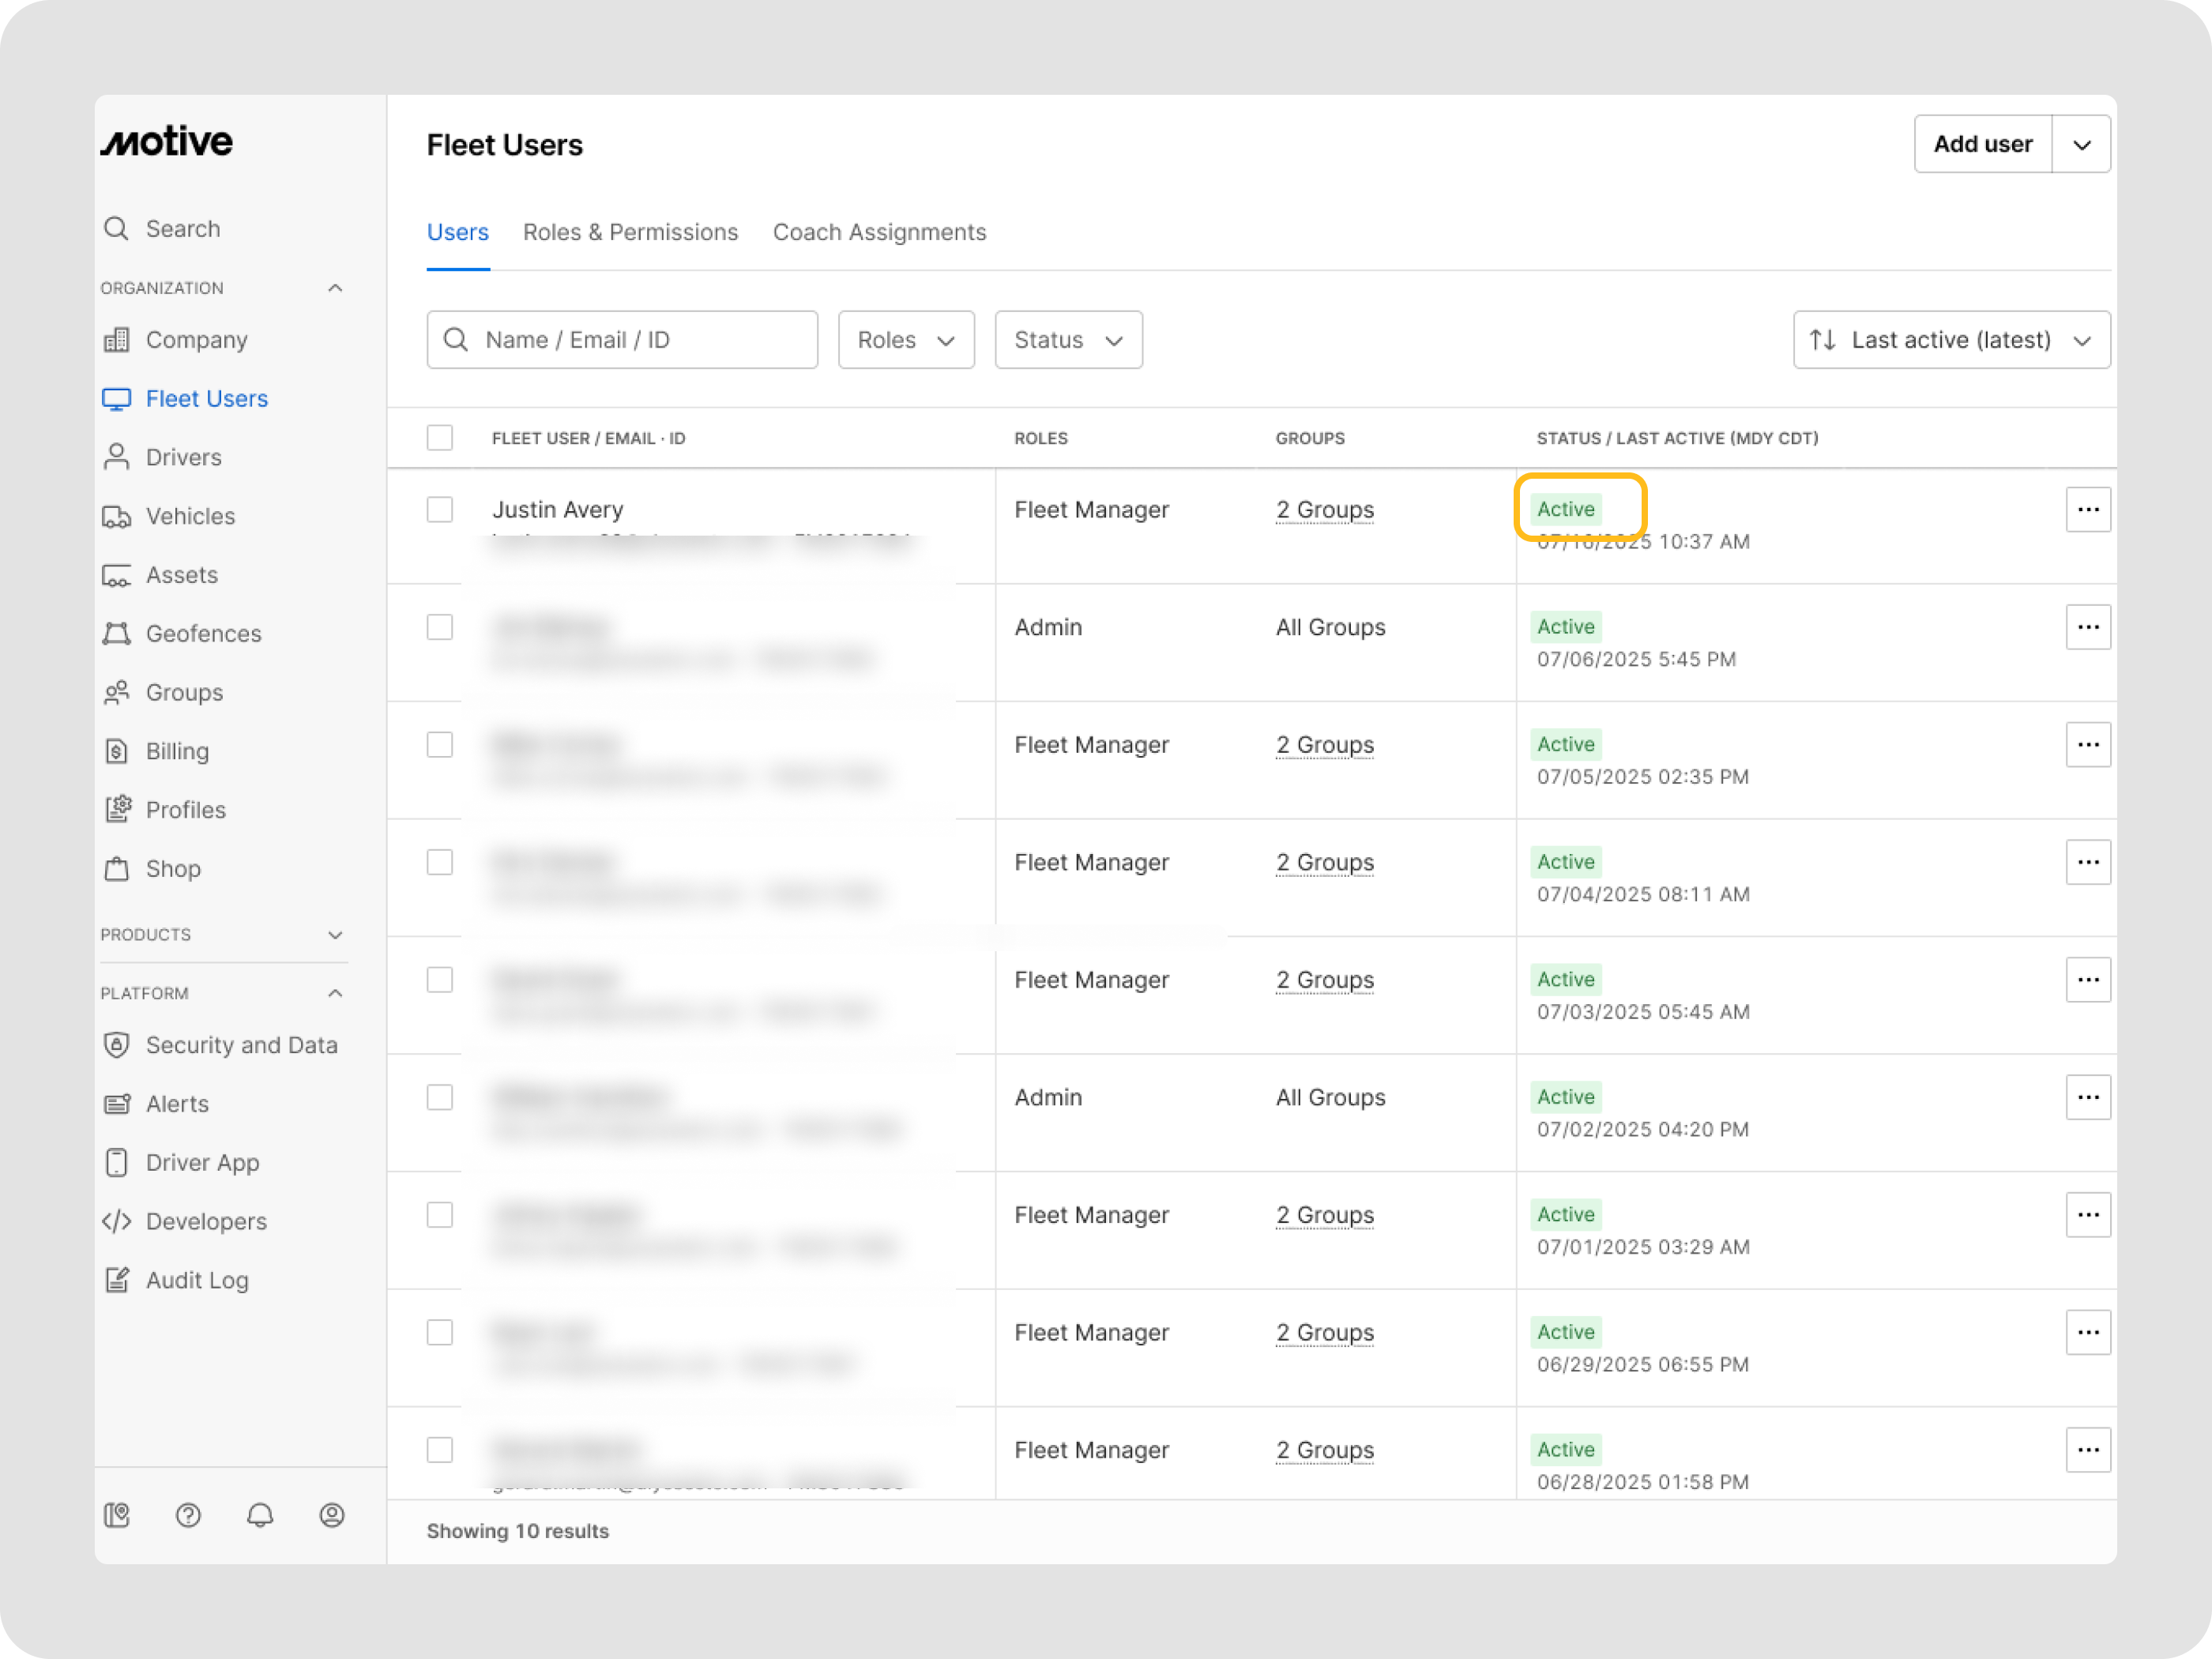Click the Audit Log icon

click(117, 1280)
